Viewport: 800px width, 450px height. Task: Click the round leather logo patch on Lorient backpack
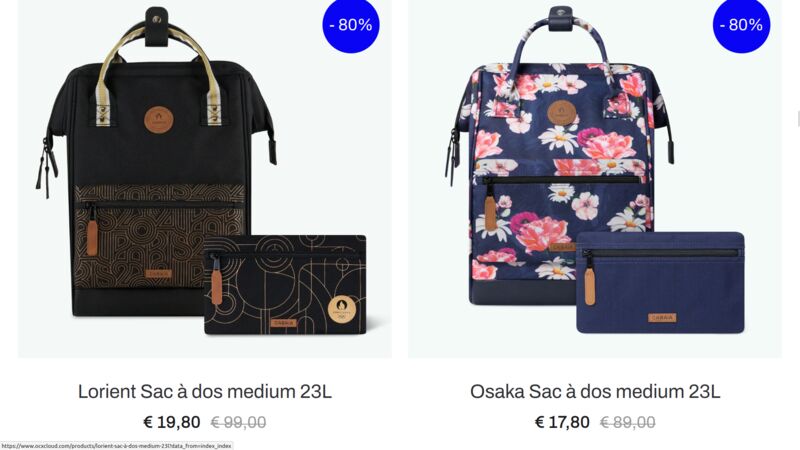click(159, 121)
